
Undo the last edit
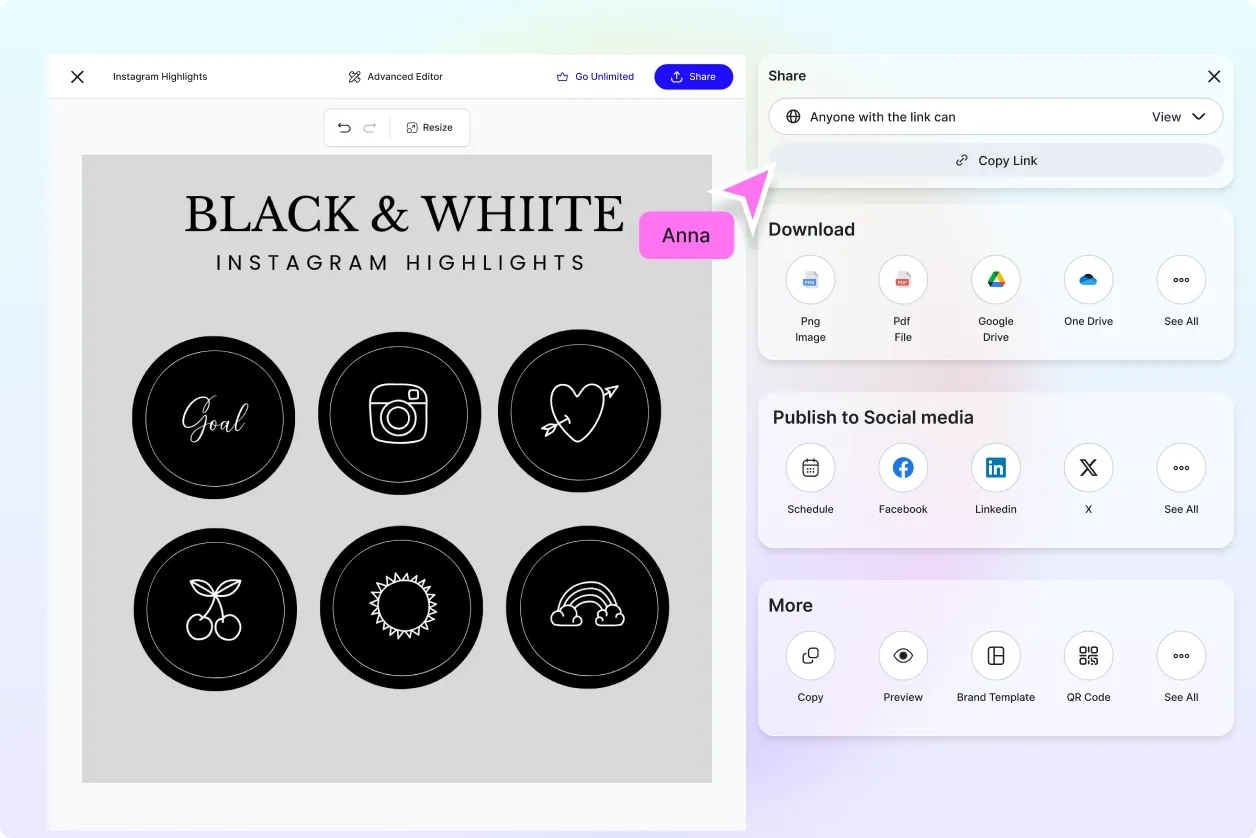tap(344, 128)
